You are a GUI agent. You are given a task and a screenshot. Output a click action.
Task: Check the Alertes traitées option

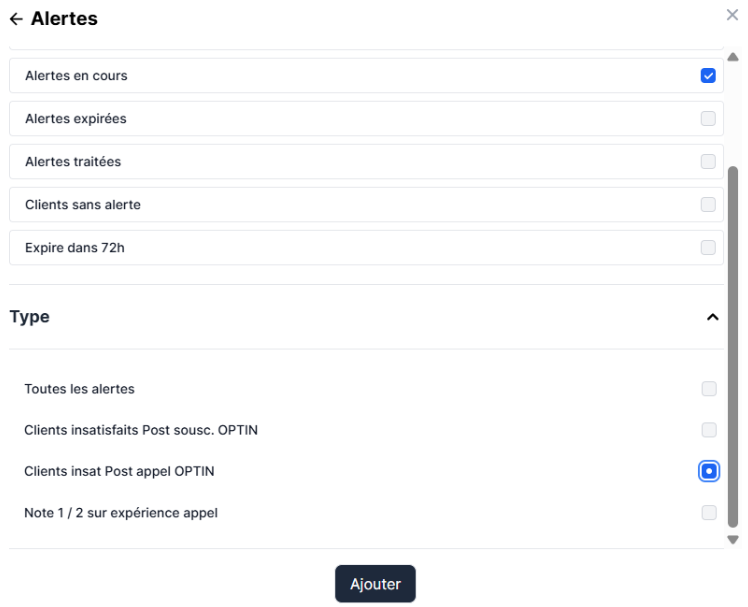(708, 162)
